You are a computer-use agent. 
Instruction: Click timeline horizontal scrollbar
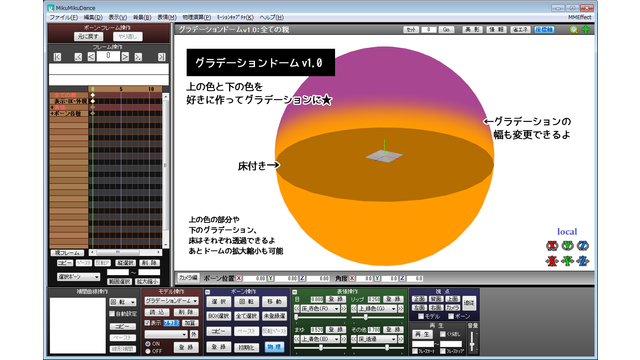click(x=125, y=252)
